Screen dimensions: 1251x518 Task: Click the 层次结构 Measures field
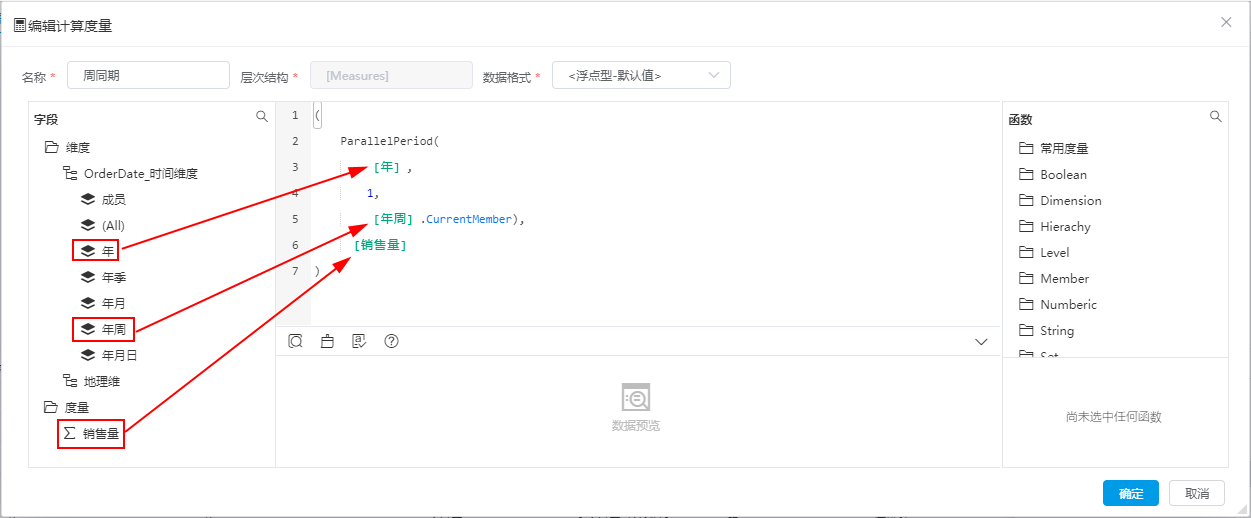coord(391,75)
